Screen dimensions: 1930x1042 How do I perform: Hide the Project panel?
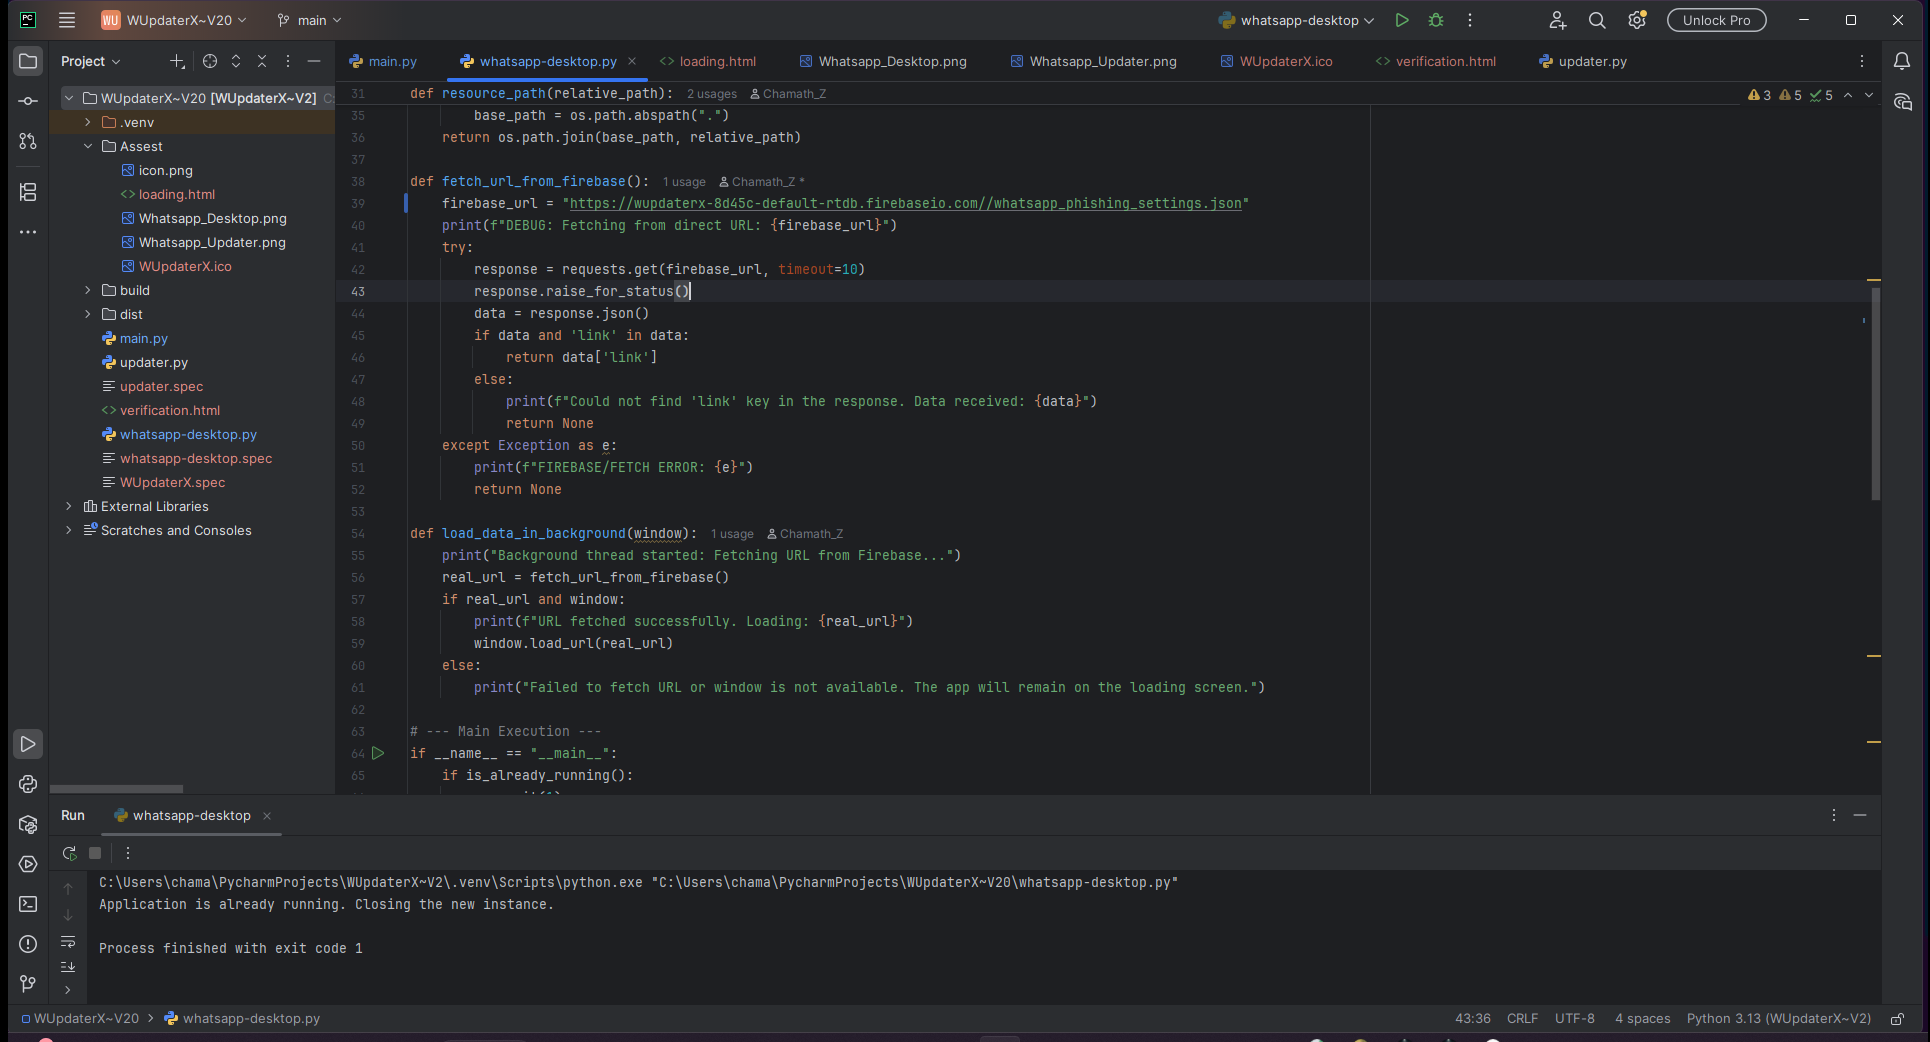point(314,61)
